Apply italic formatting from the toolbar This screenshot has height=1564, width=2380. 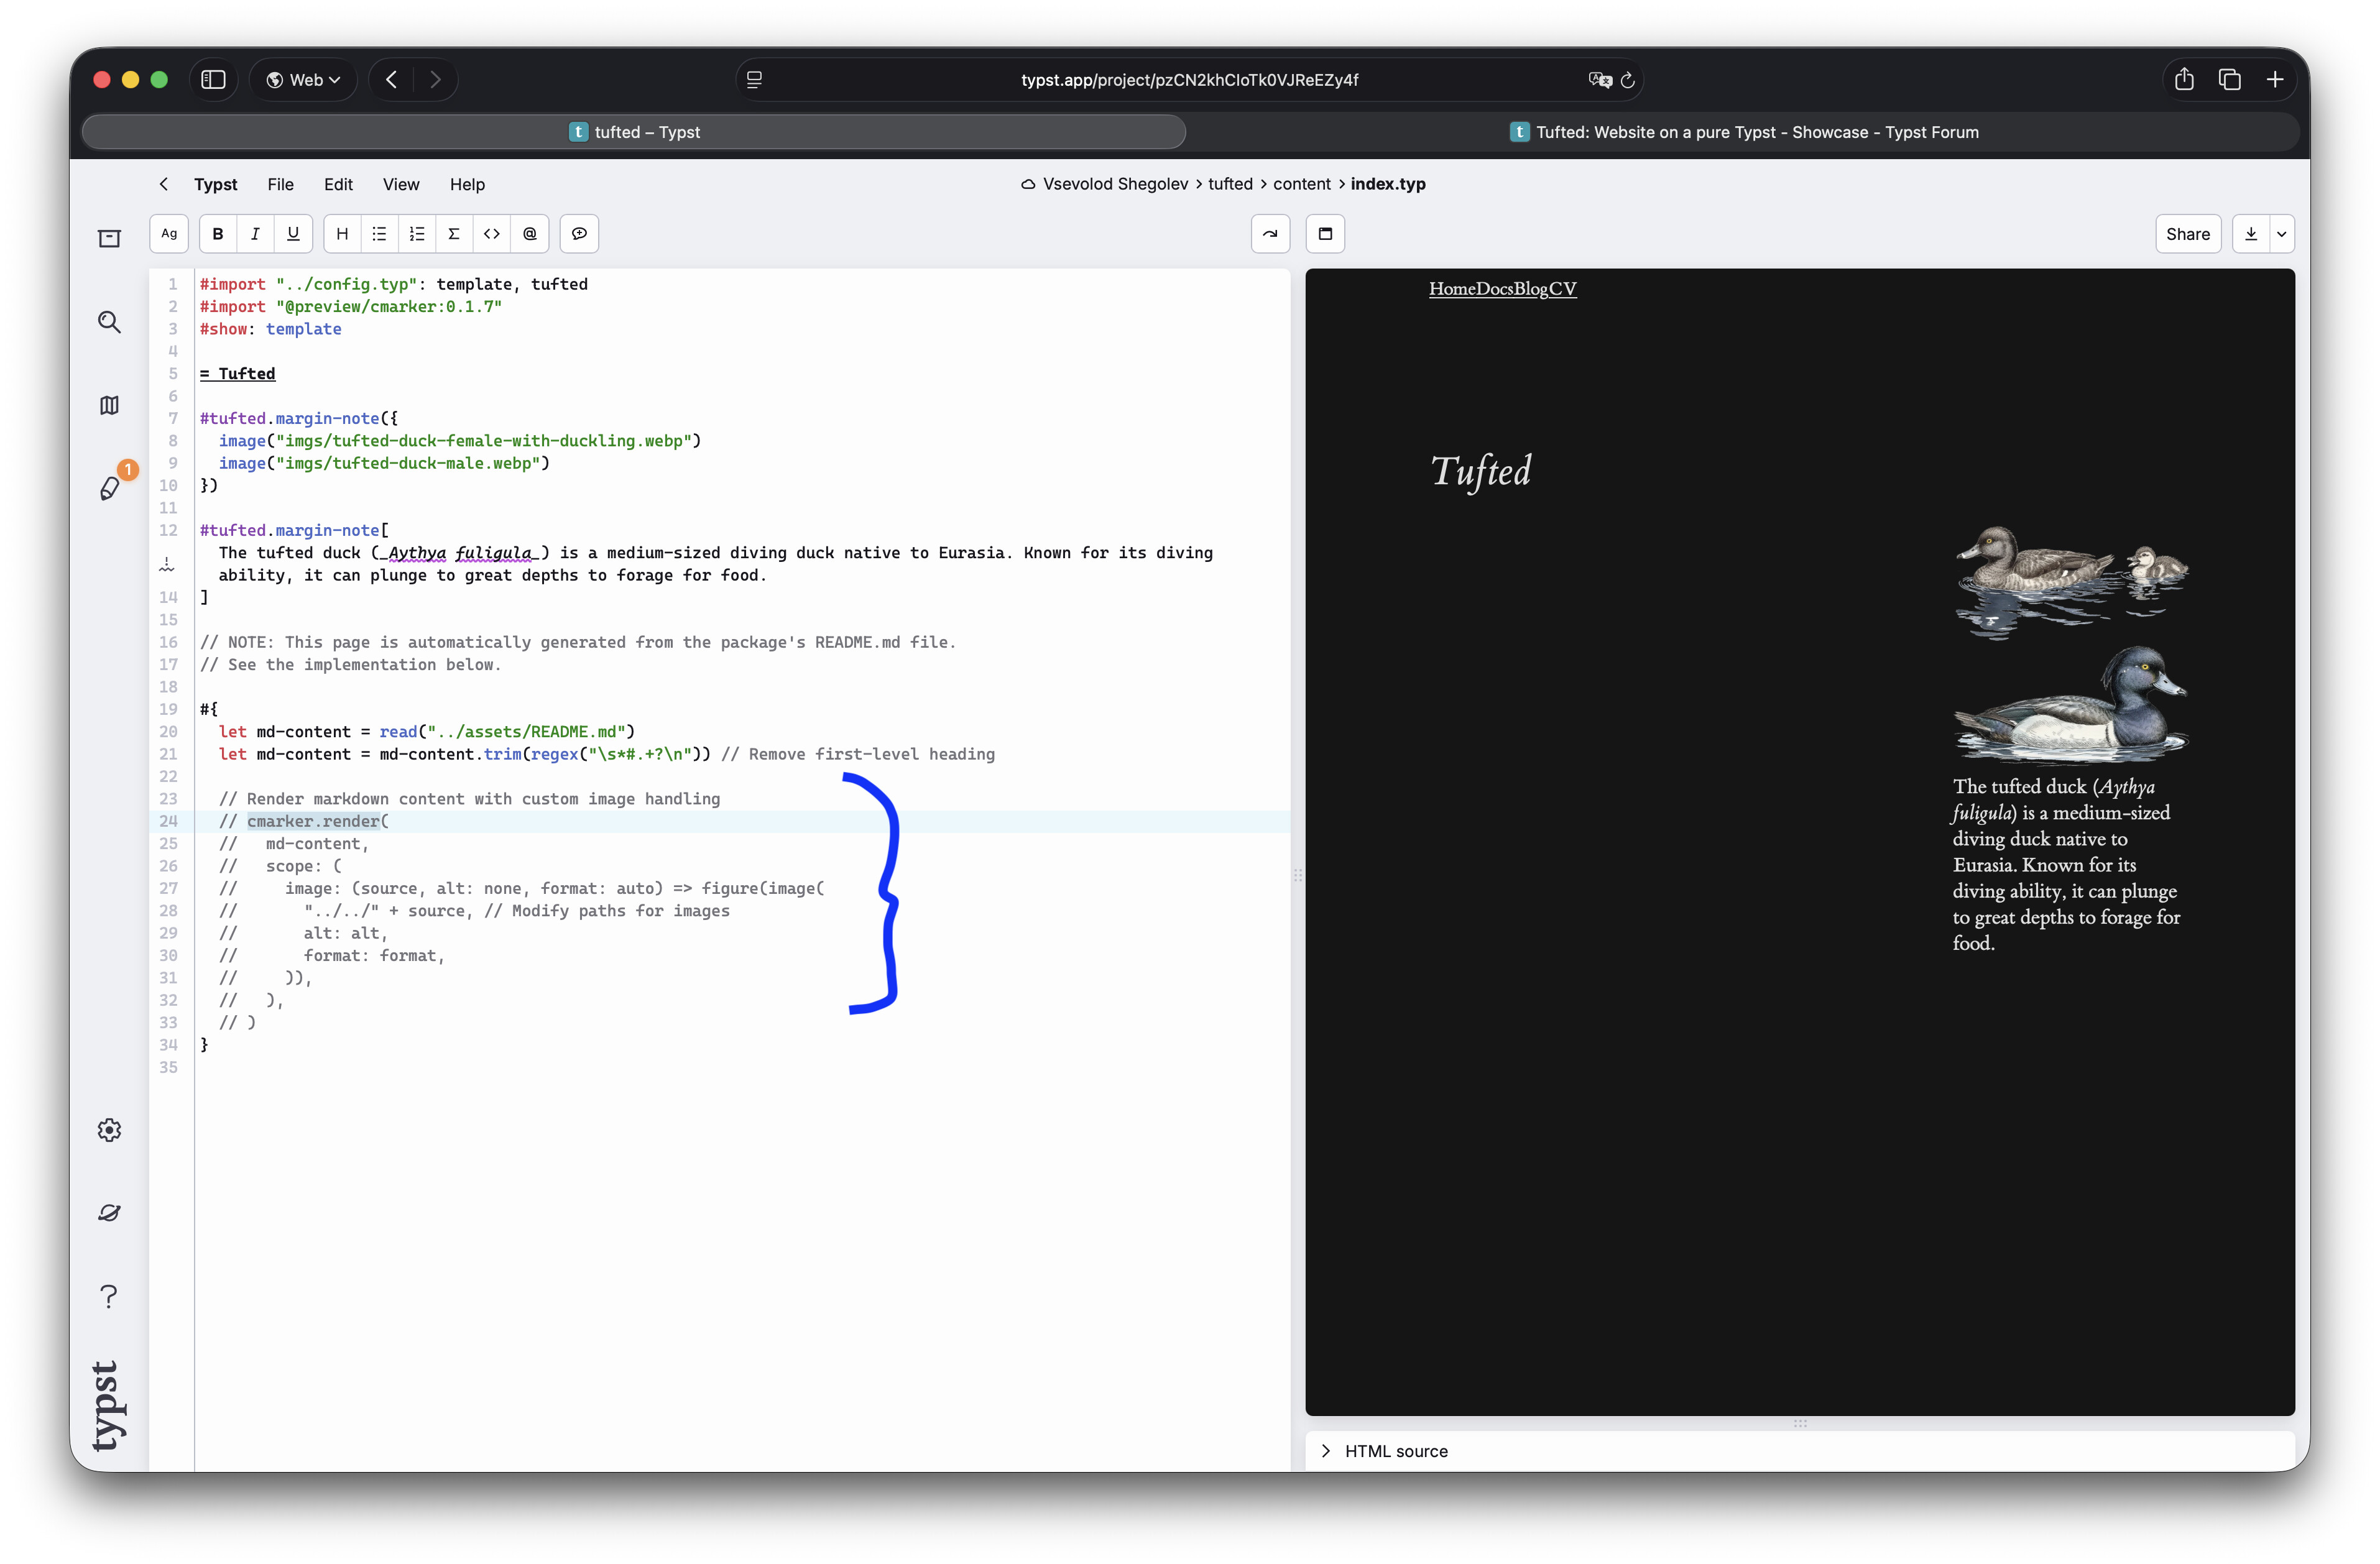255,234
